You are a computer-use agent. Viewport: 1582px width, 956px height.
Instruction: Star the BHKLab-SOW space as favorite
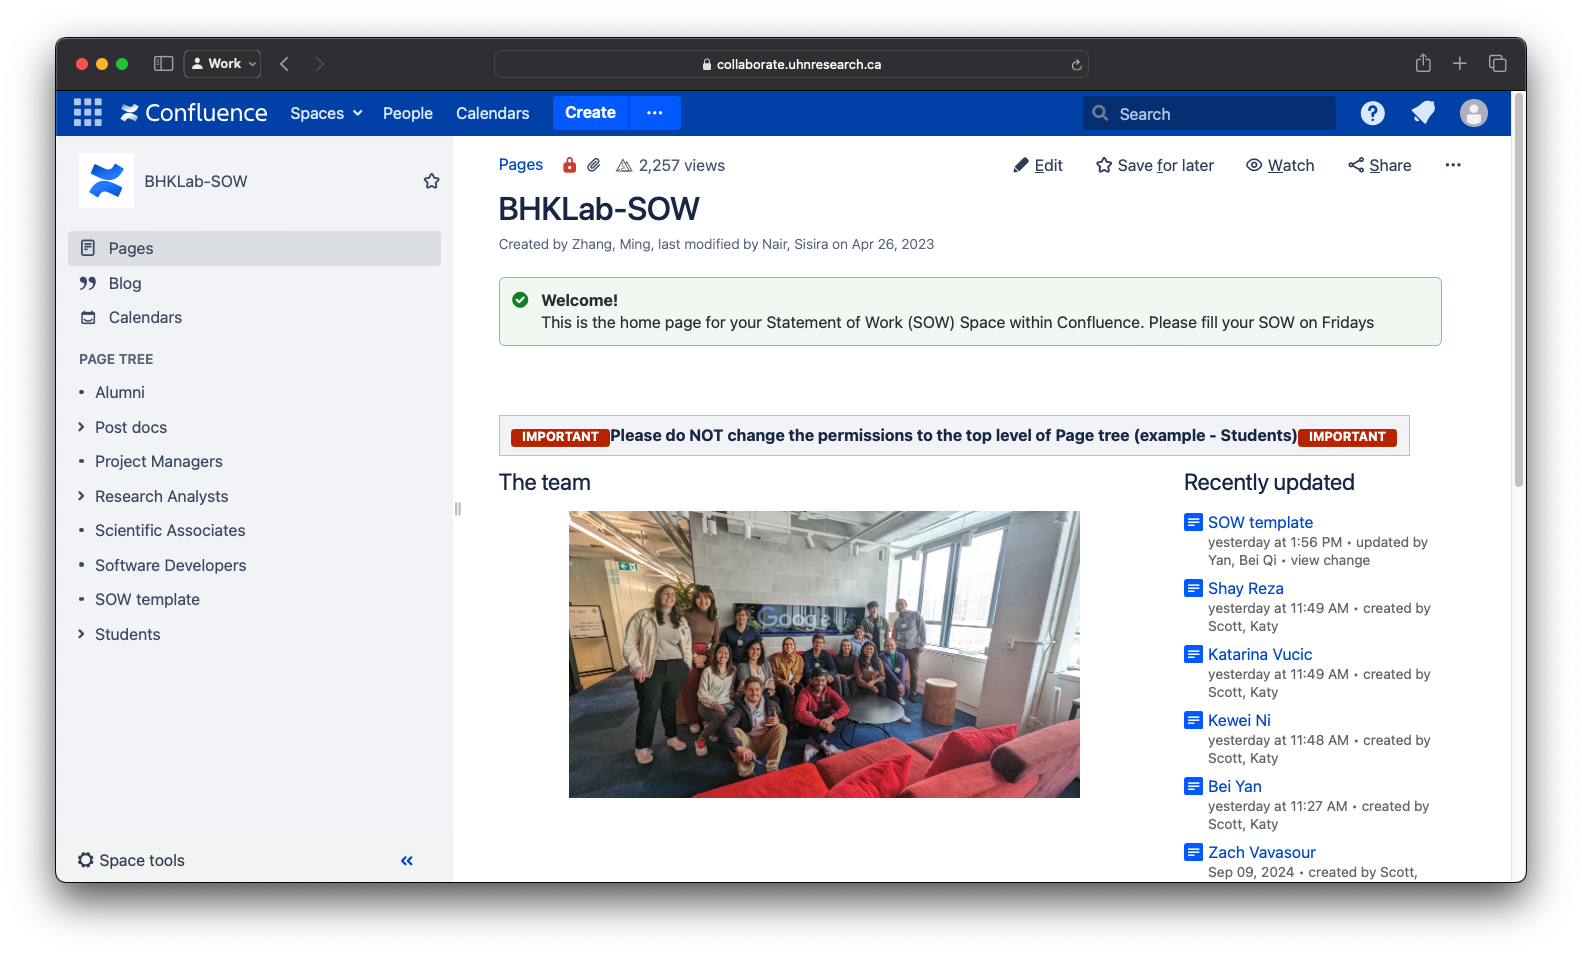point(431,181)
